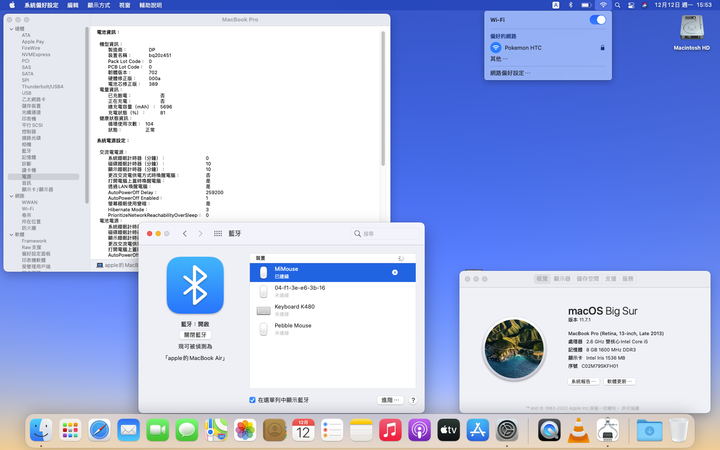Click the battery icon in the menu bar
The image size is (720, 450).
tap(586, 5)
